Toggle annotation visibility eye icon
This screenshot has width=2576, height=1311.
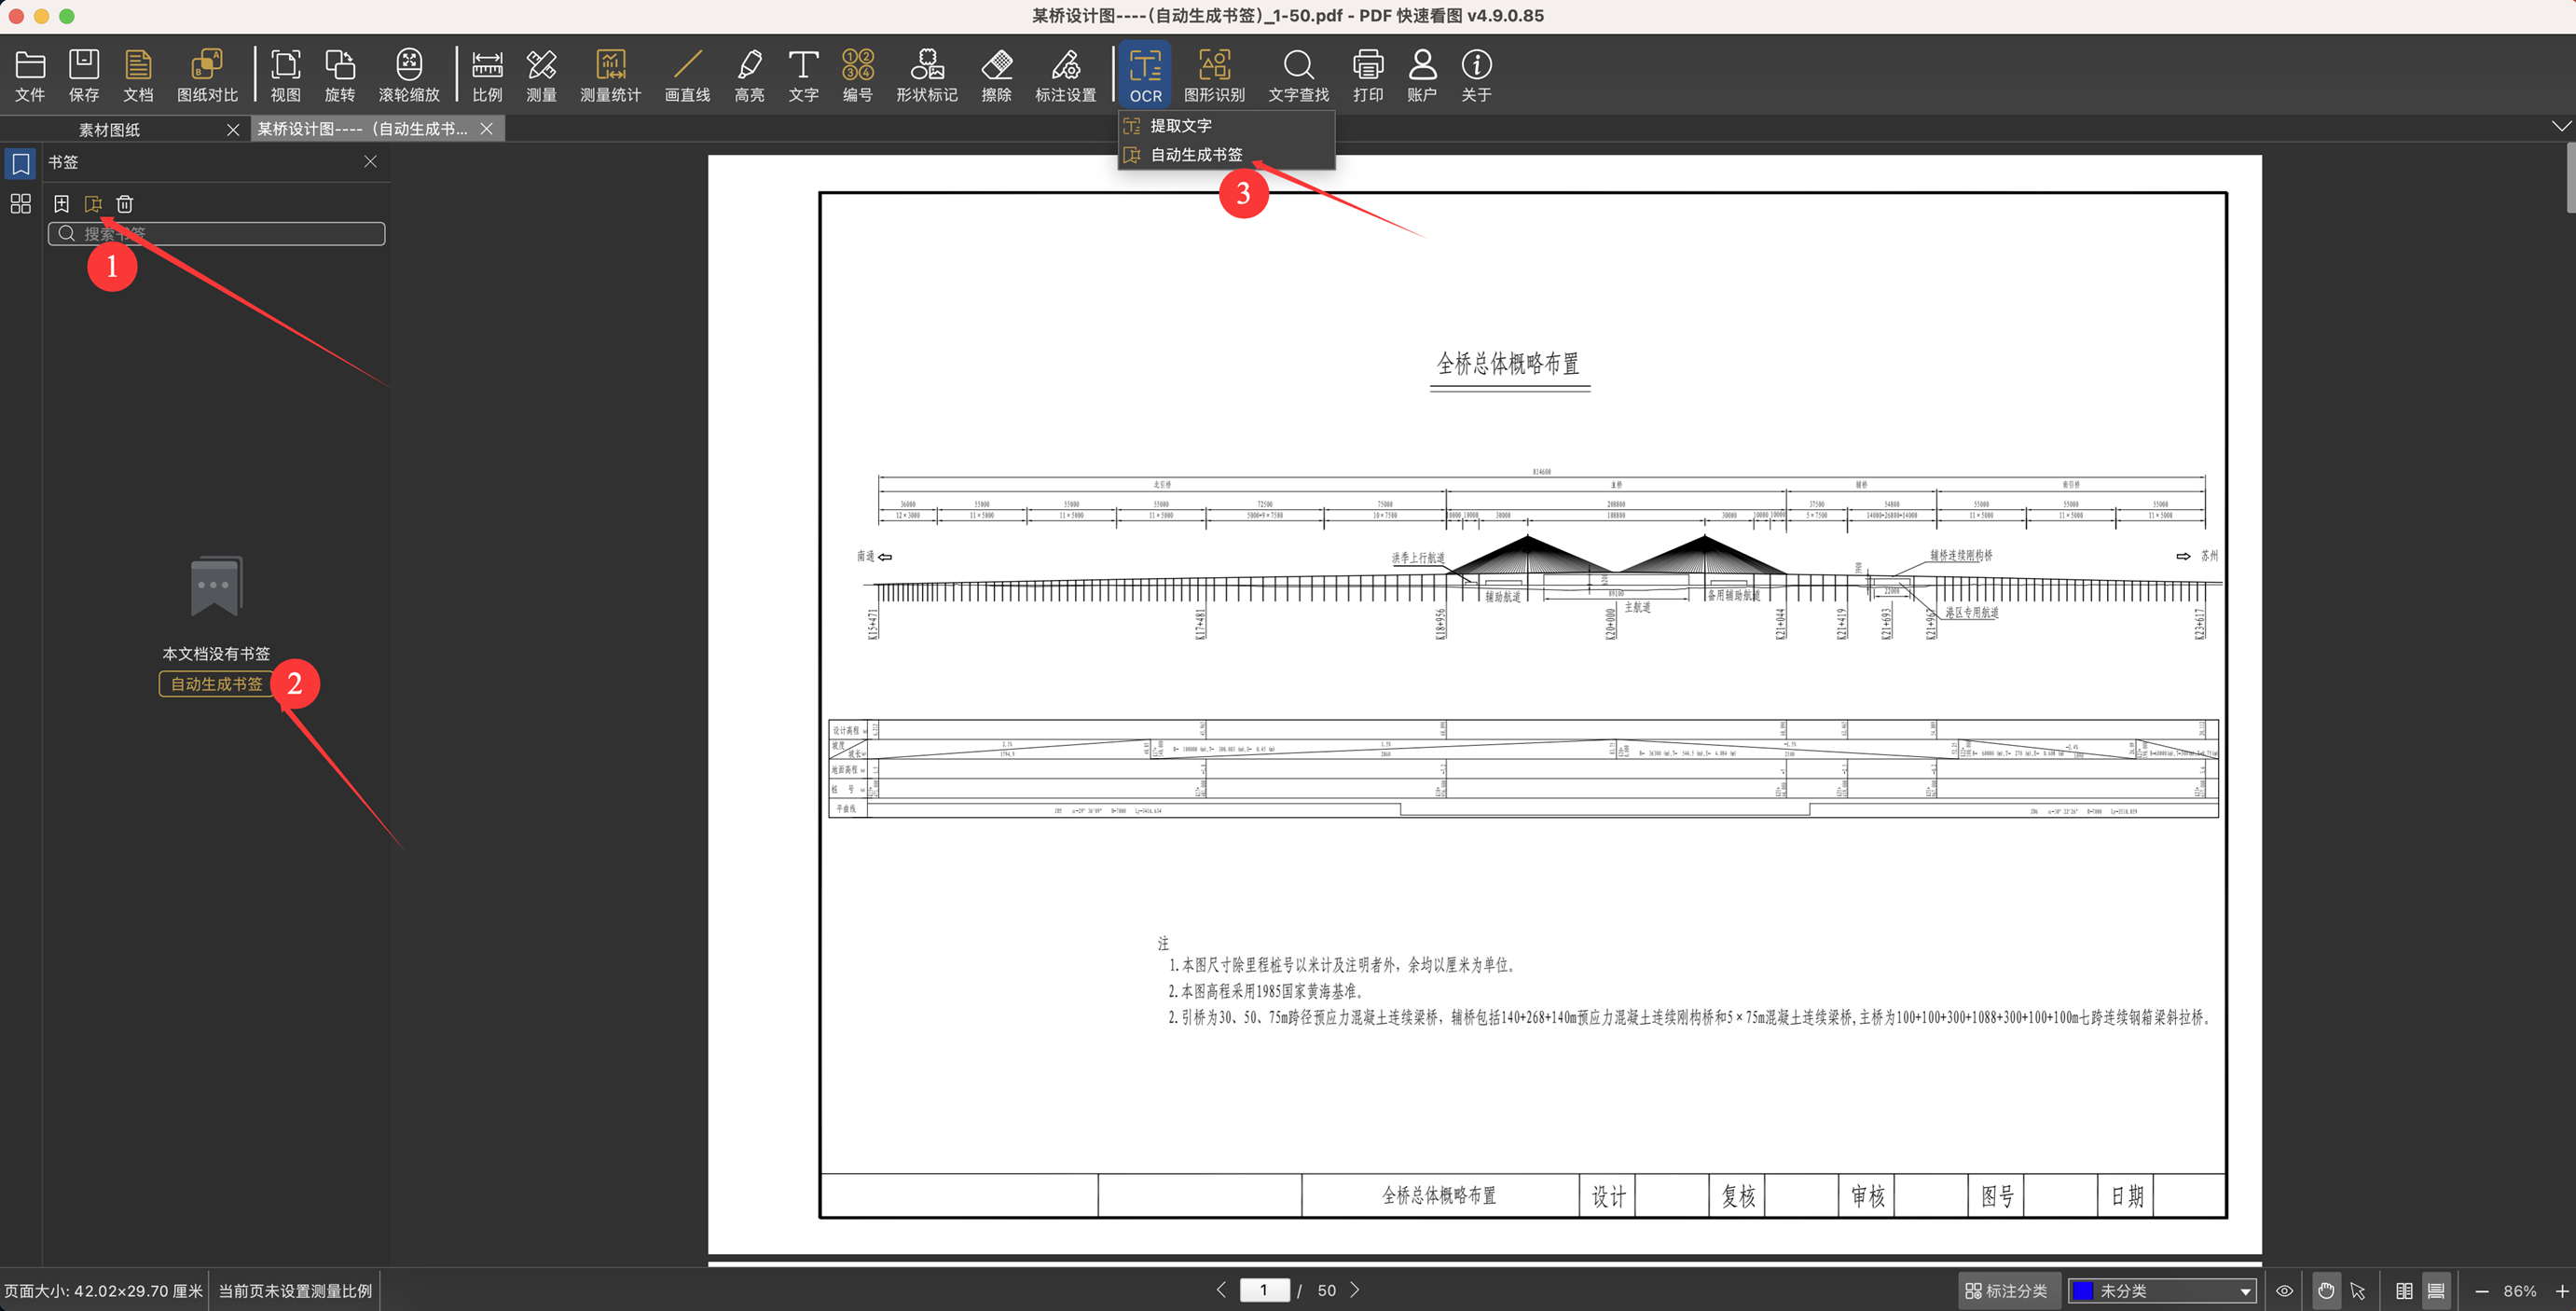pyautogui.click(x=2285, y=1290)
